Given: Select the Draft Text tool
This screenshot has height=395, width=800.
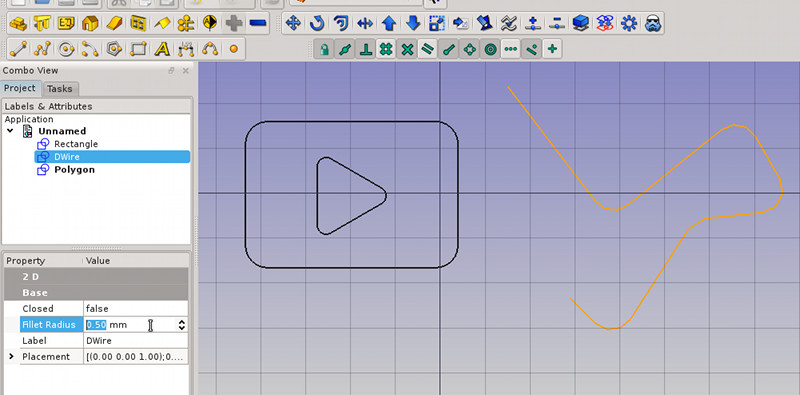Looking at the screenshot, I should tap(162, 49).
